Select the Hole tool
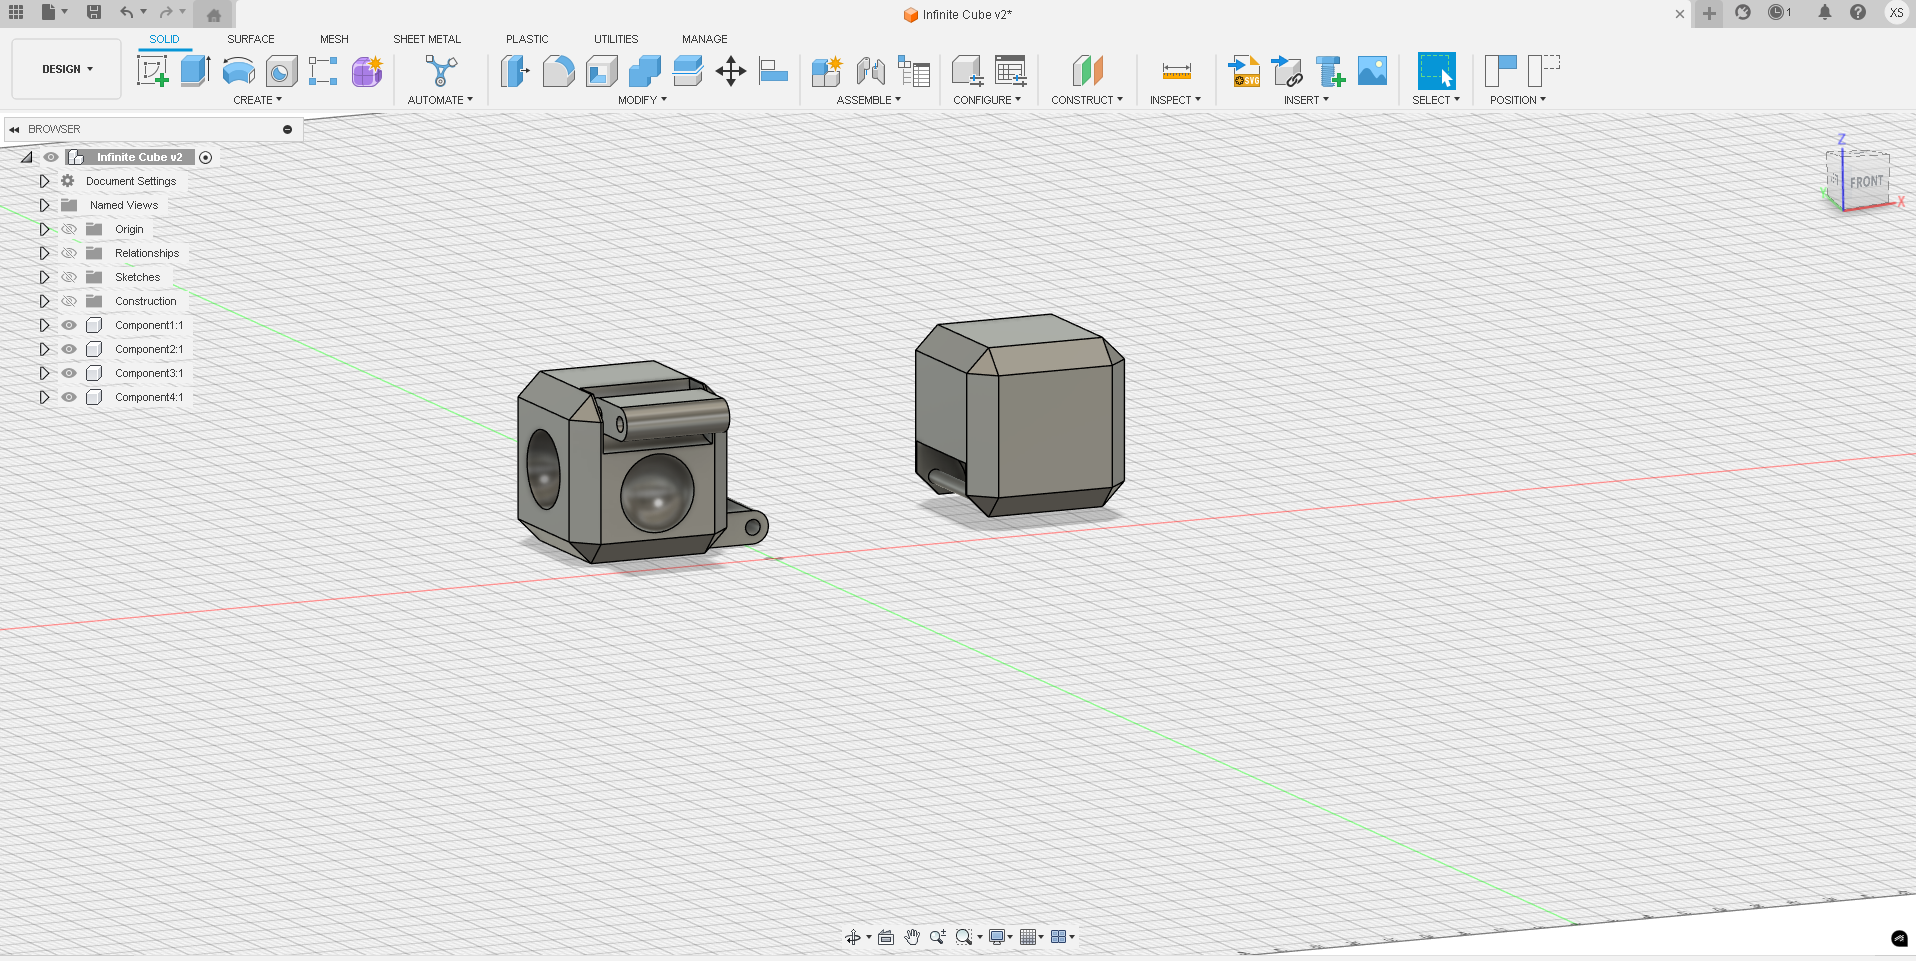The width and height of the screenshot is (1916, 961). pos(281,71)
